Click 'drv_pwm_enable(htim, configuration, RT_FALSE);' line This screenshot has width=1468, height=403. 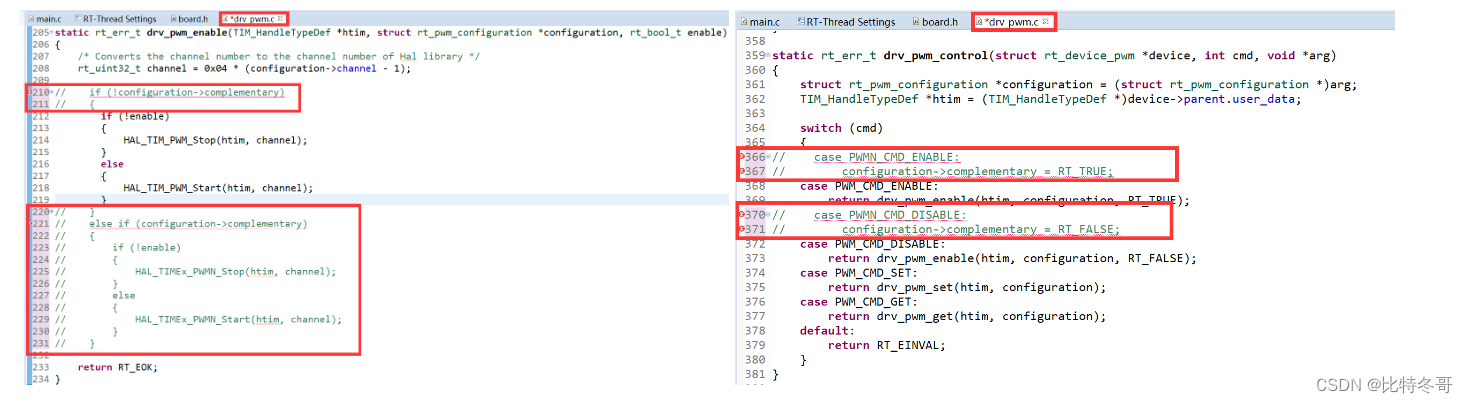click(x=1037, y=259)
